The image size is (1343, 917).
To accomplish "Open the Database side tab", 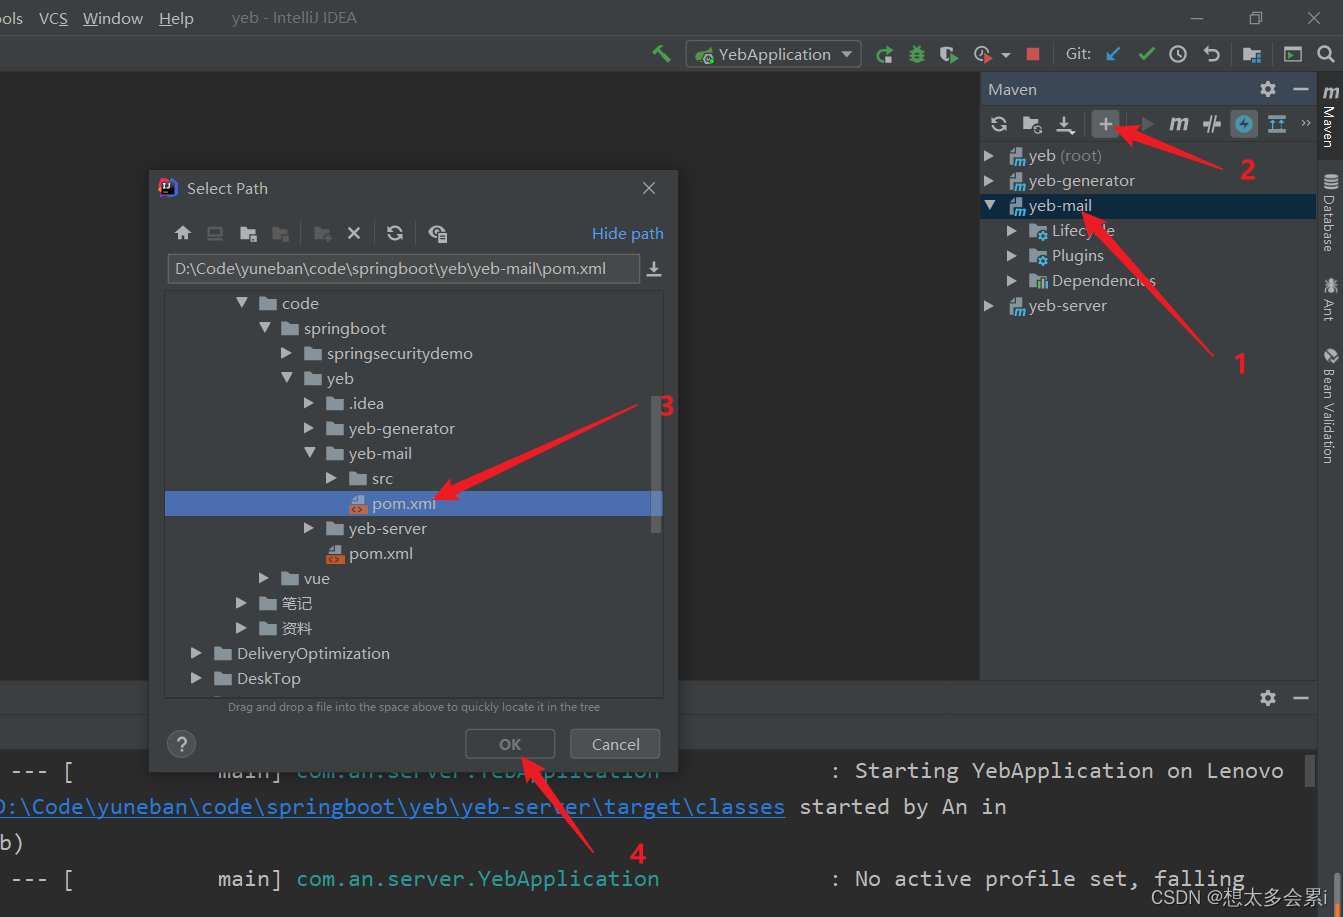I will (x=1330, y=212).
